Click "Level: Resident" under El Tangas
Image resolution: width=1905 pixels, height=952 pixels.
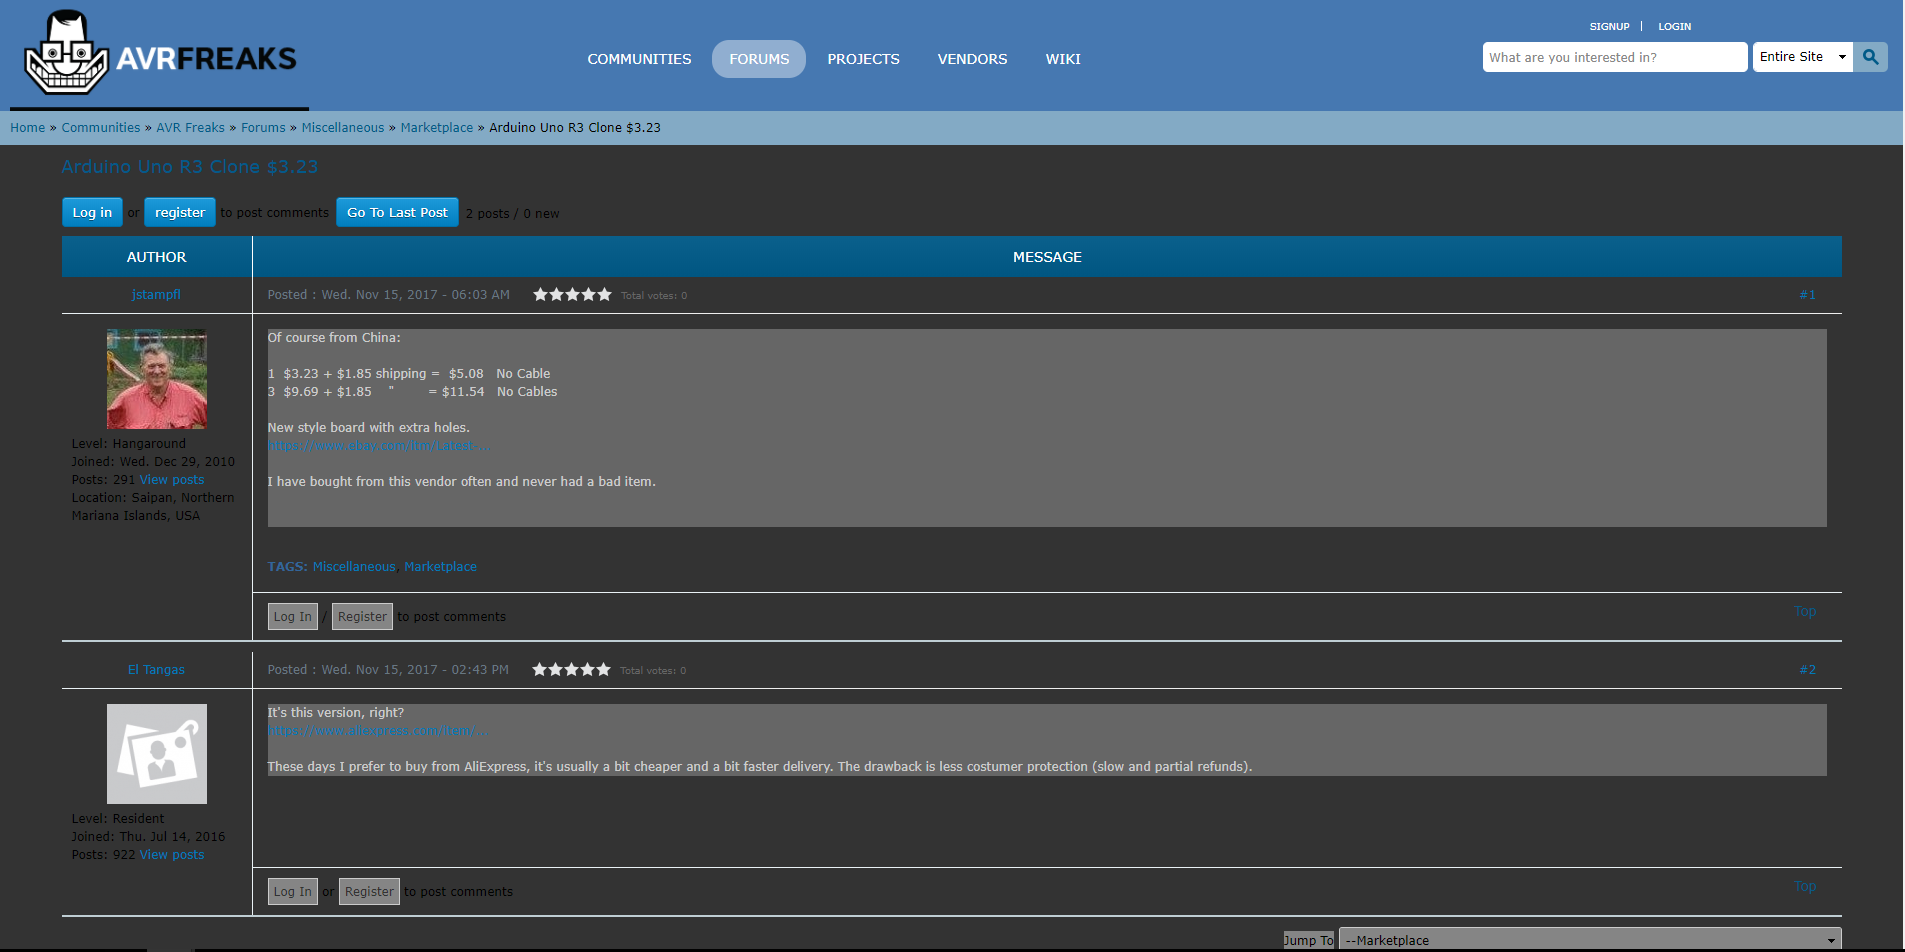(118, 819)
